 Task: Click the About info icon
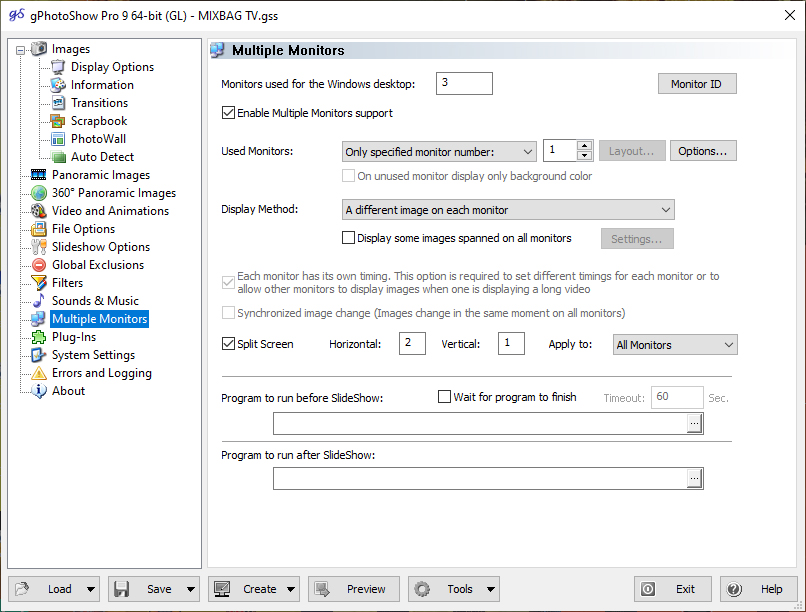tap(39, 391)
